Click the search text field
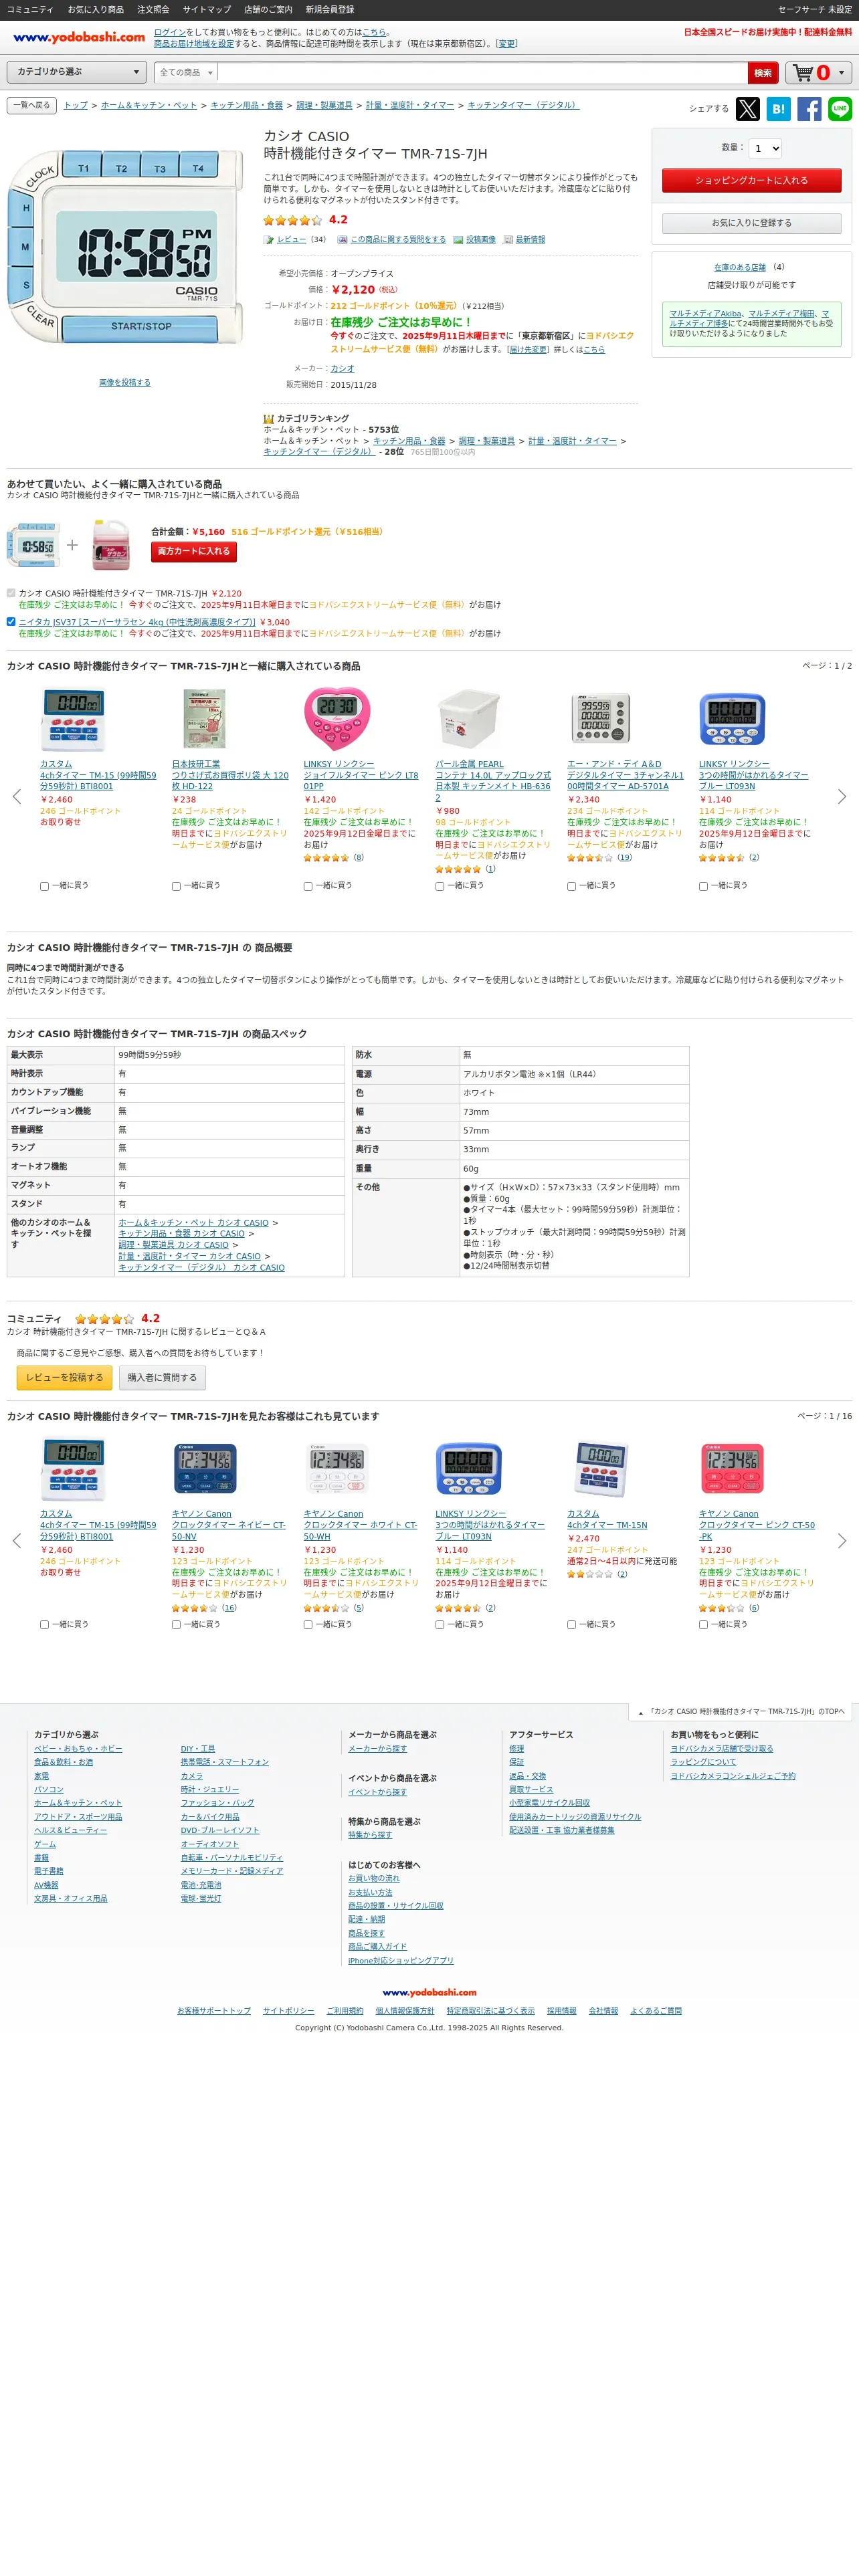This screenshot has height=2576, width=859. (x=483, y=73)
